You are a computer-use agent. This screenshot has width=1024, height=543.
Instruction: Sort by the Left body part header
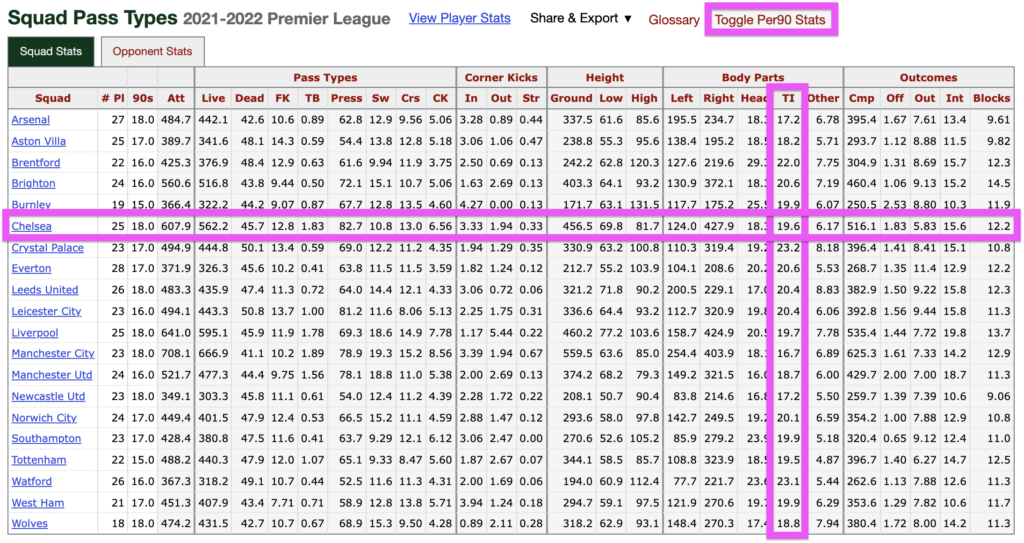click(x=681, y=98)
